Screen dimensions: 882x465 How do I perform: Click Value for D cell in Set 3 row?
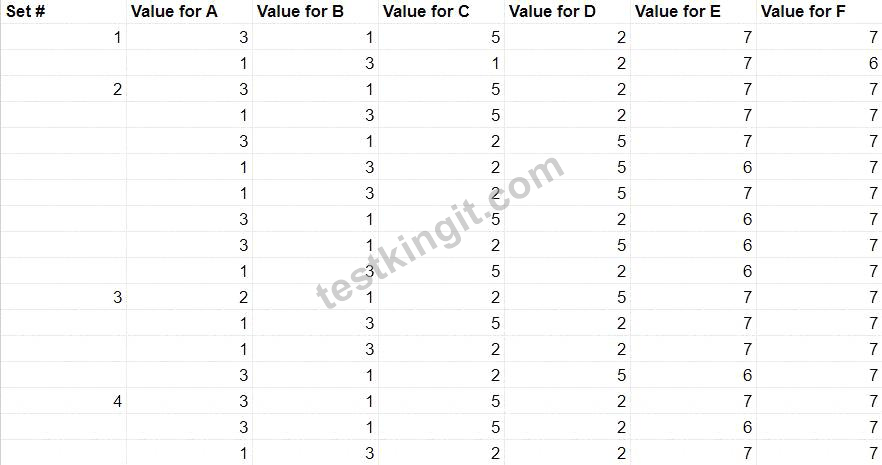(x=567, y=297)
